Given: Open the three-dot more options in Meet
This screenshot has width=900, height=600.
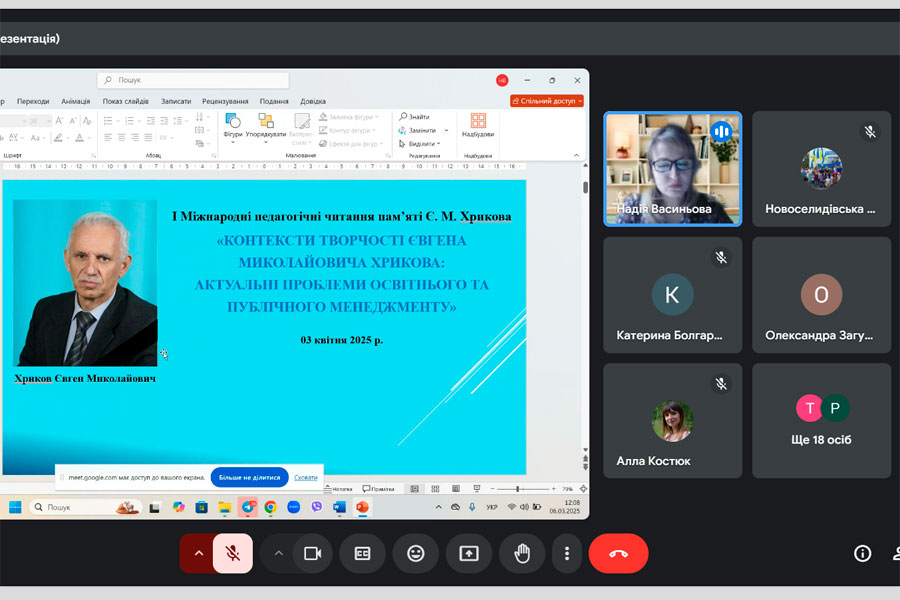Looking at the screenshot, I should point(567,553).
